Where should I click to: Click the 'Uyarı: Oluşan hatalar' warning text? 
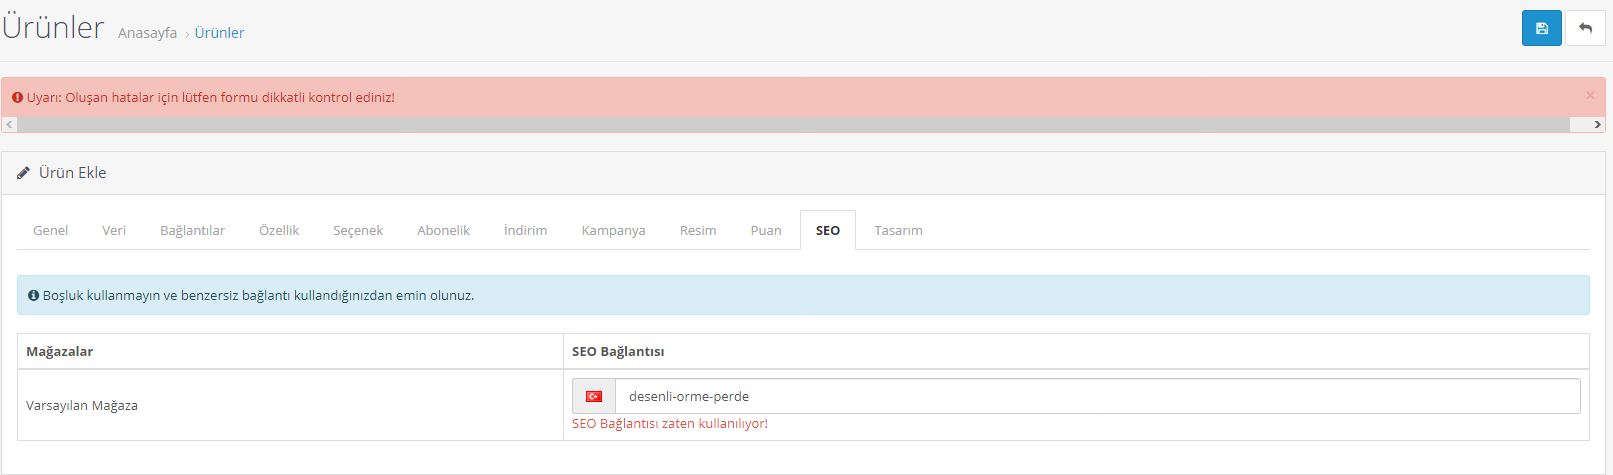click(210, 98)
